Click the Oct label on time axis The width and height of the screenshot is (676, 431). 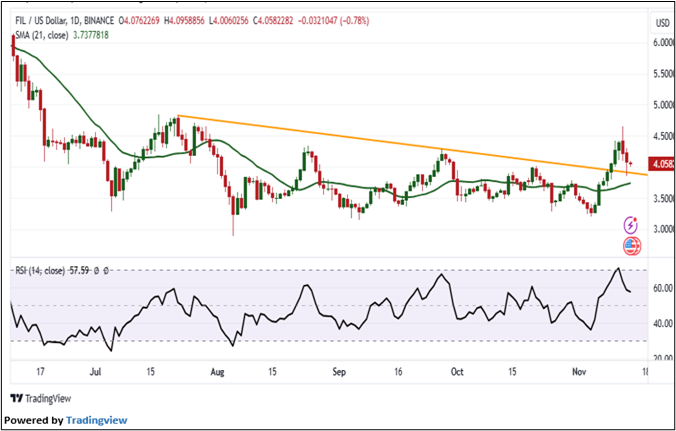click(x=457, y=372)
